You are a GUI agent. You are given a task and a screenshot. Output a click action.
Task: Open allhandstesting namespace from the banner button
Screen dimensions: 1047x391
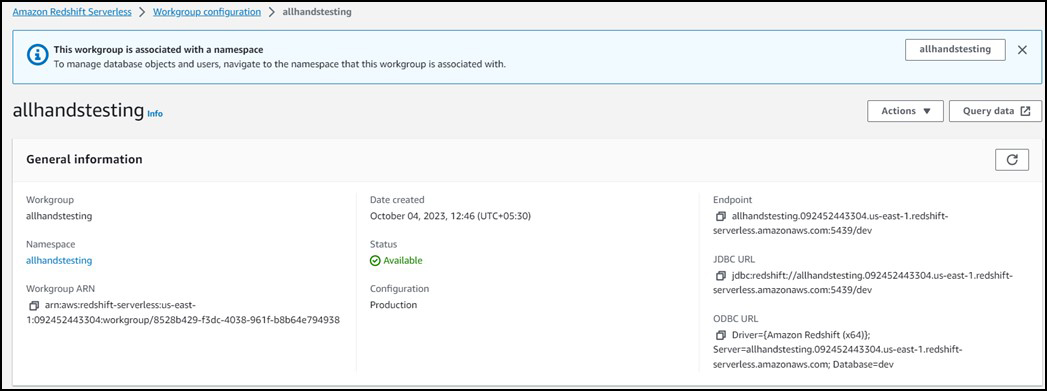[x=955, y=50]
